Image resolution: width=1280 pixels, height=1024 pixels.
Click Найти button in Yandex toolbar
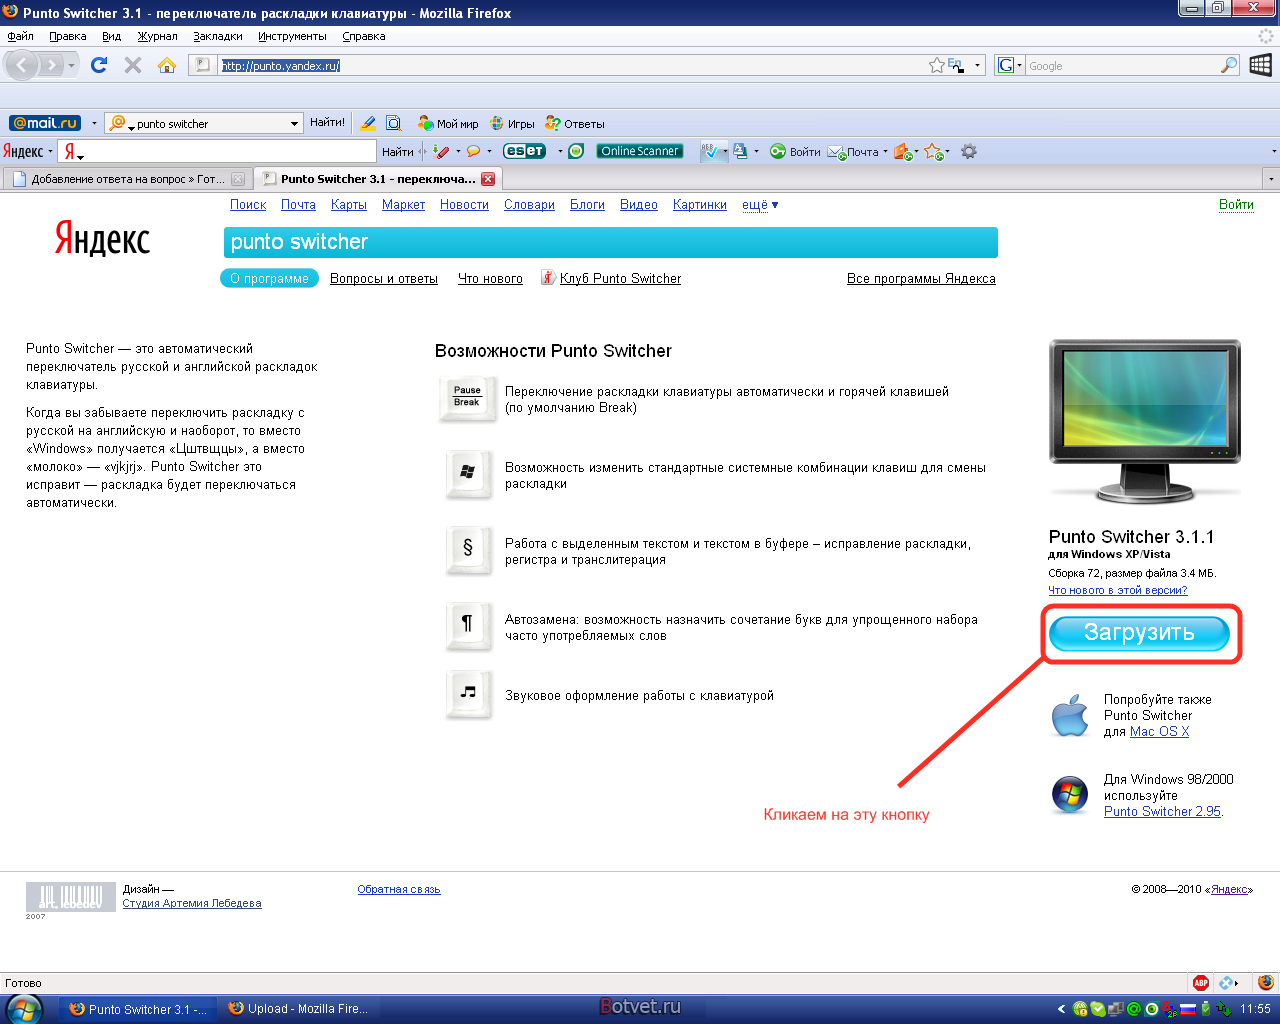397,152
